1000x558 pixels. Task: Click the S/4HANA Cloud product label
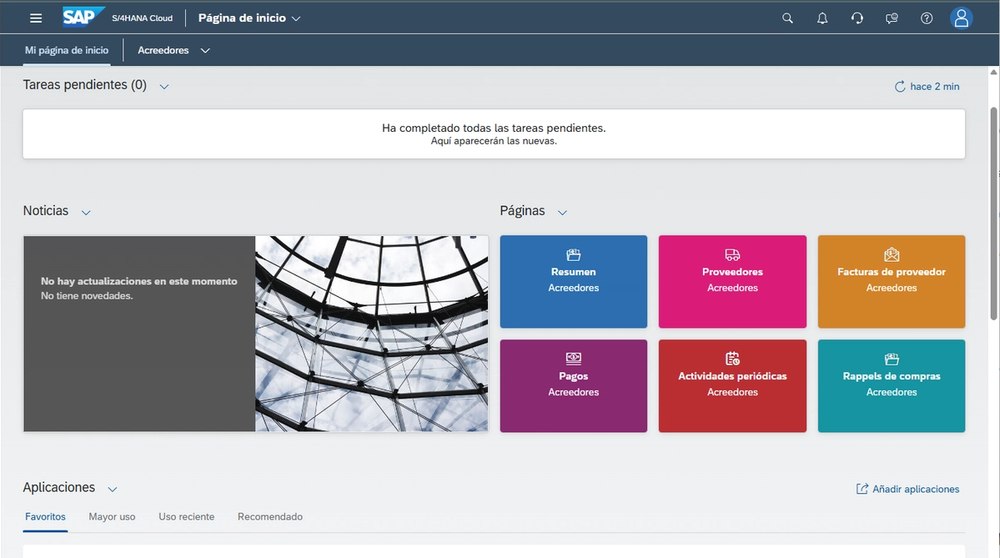click(x=142, y=18)
